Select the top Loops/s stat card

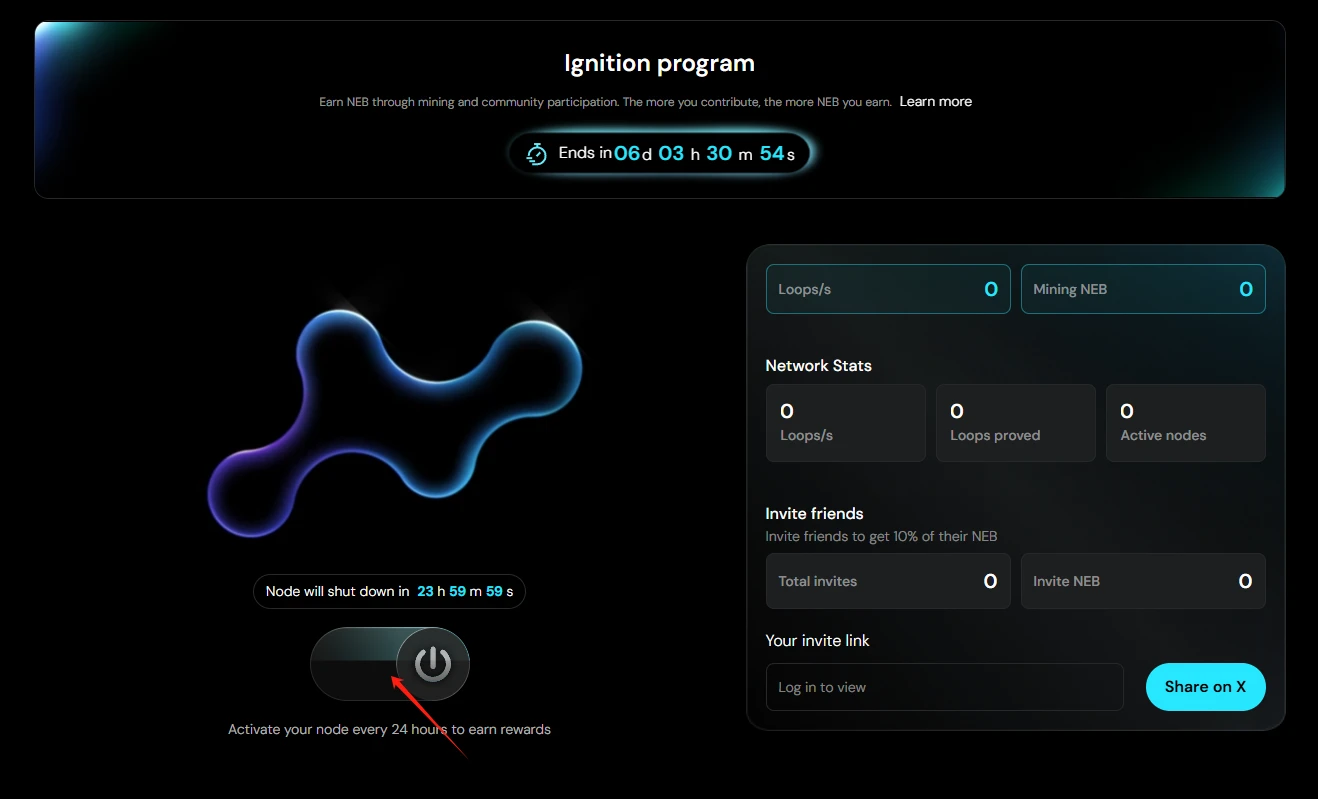pos(887,289)
